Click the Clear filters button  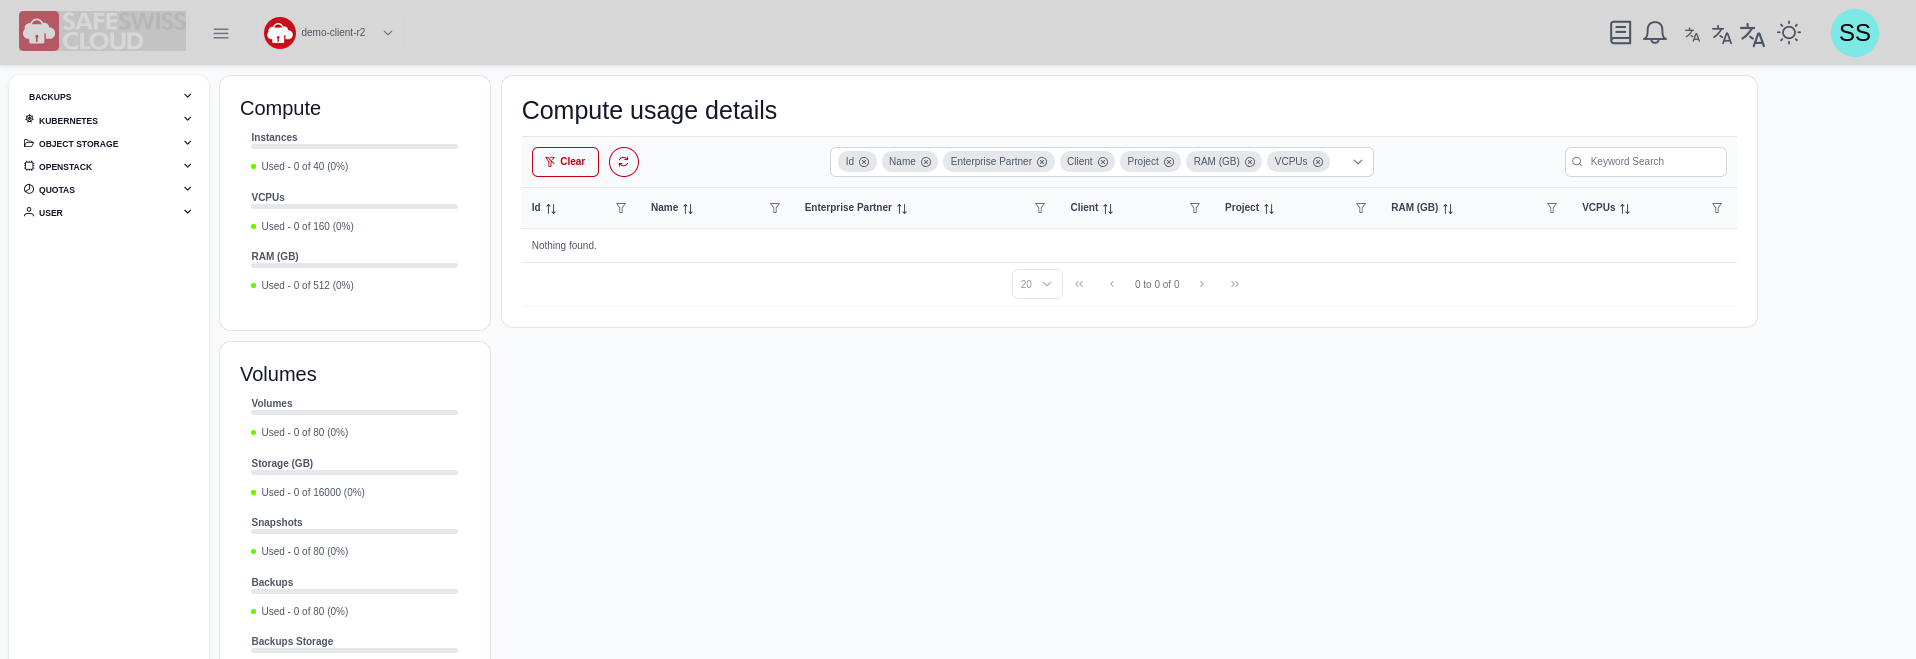(565, 162)
